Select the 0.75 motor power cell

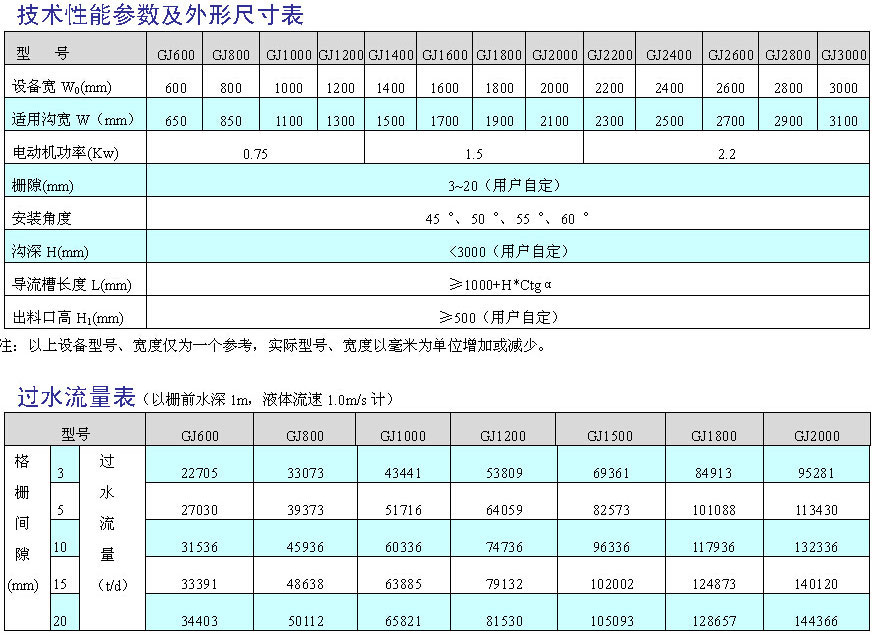(x=255, y=154)
